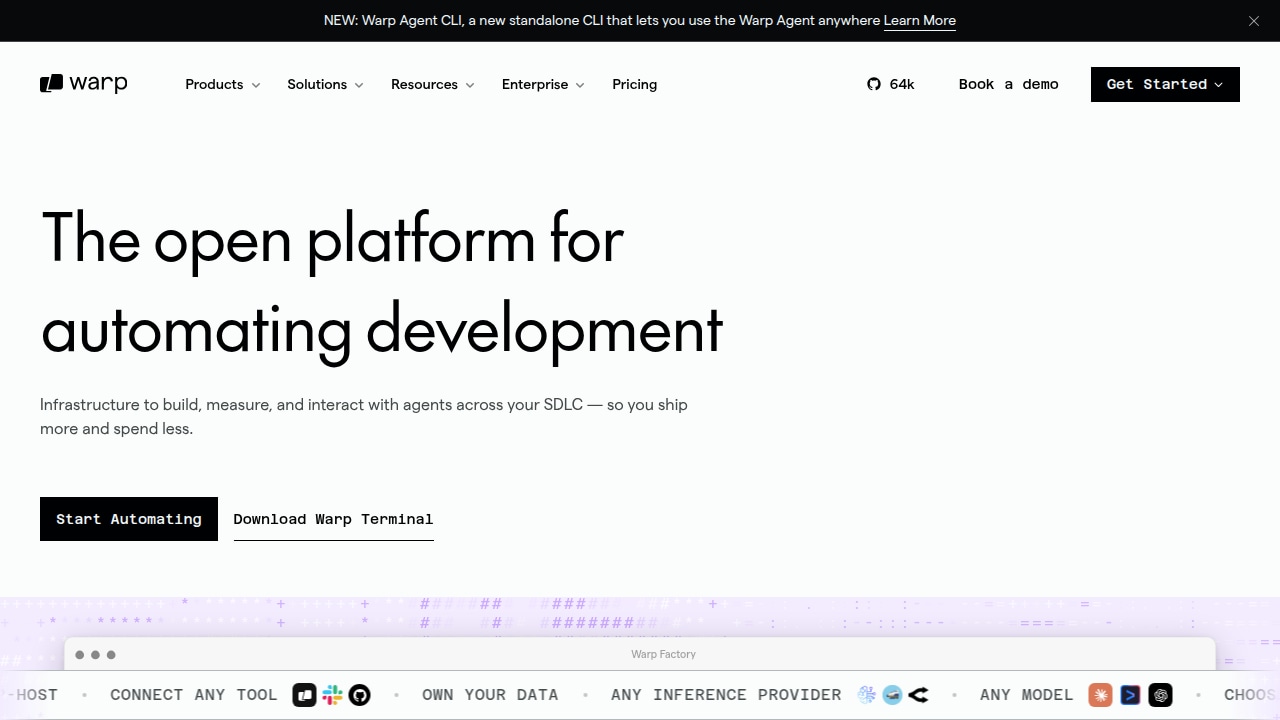Click the "ANY INFERENCE PROVIDER" ticker text
The height and width of the screenshot is (720, 1280).
[x=726, y=695]
